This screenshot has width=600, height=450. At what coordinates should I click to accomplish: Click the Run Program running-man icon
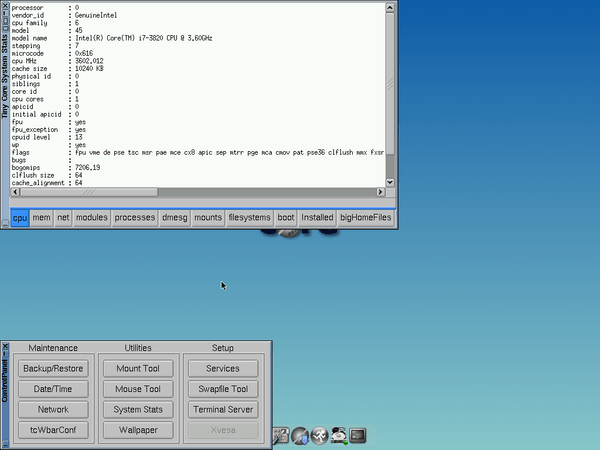point(319,435)
